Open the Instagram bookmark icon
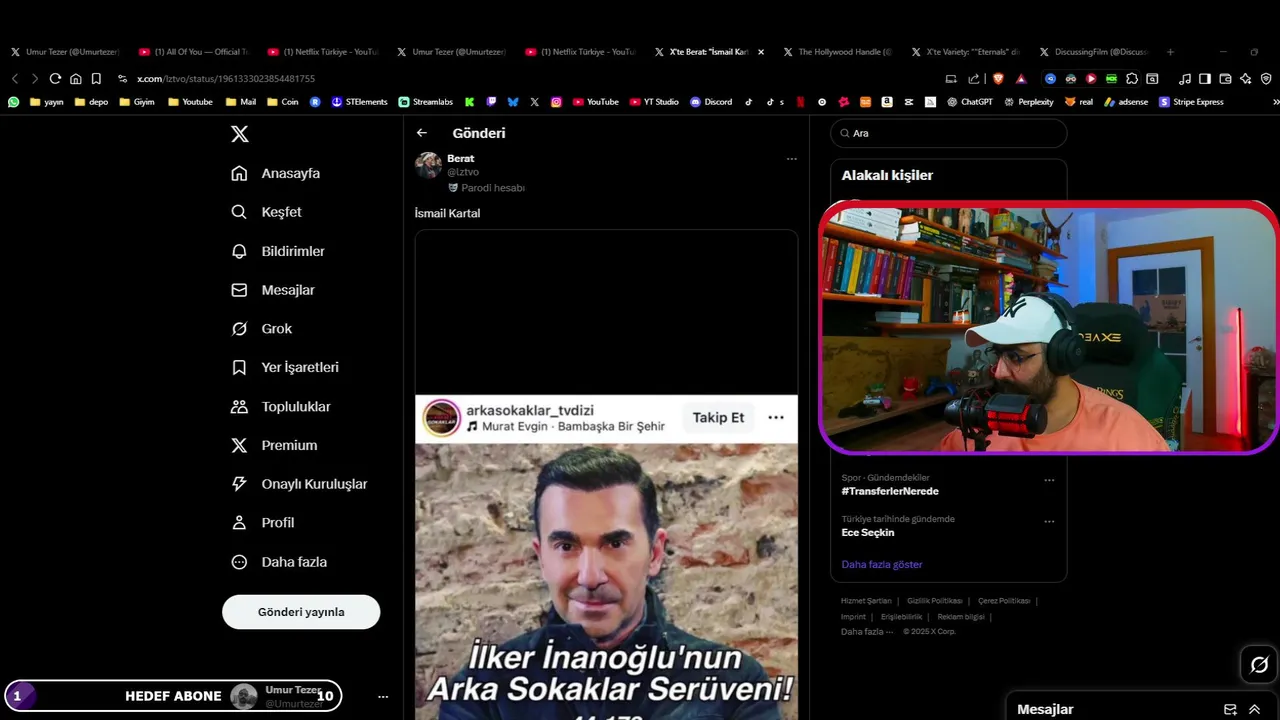 pyautogui.click(x=556, y=102)
